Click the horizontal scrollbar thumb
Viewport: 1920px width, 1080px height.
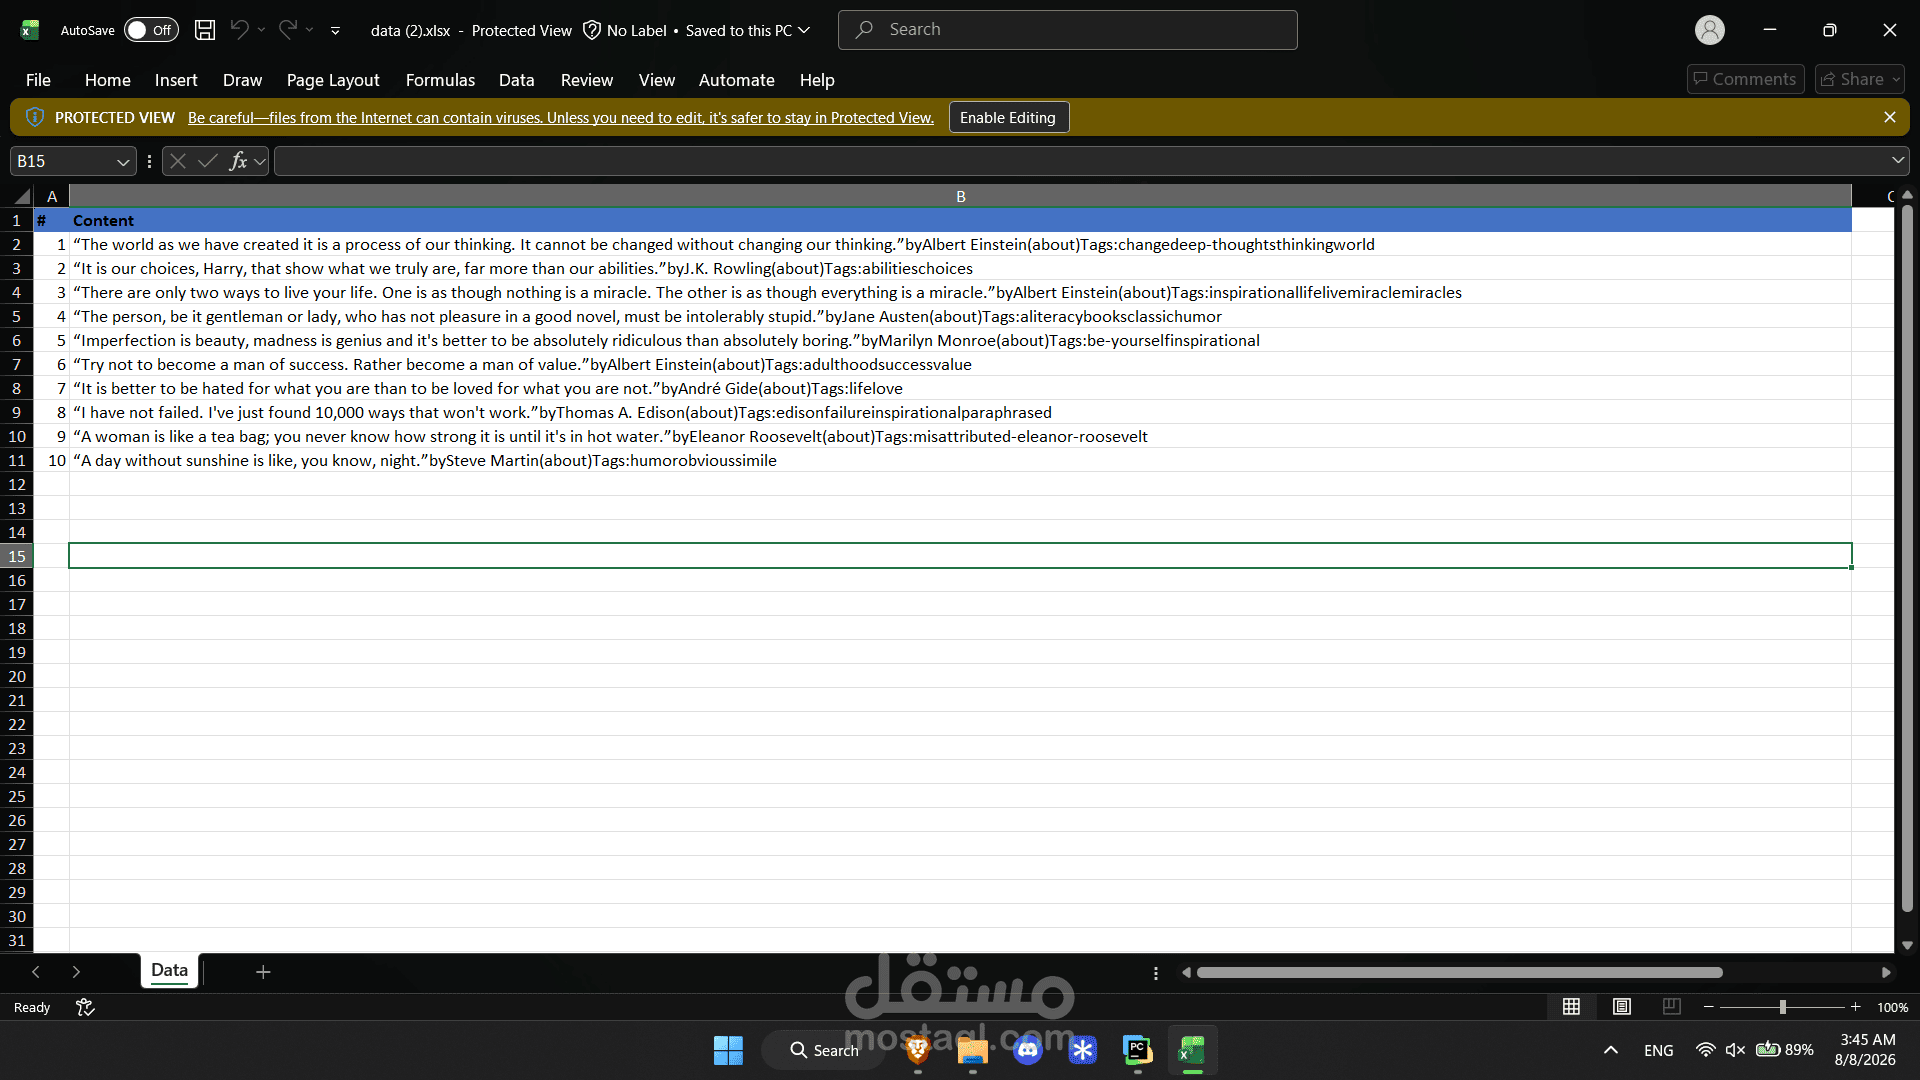pyautogui.click(x=1459, y=972)
